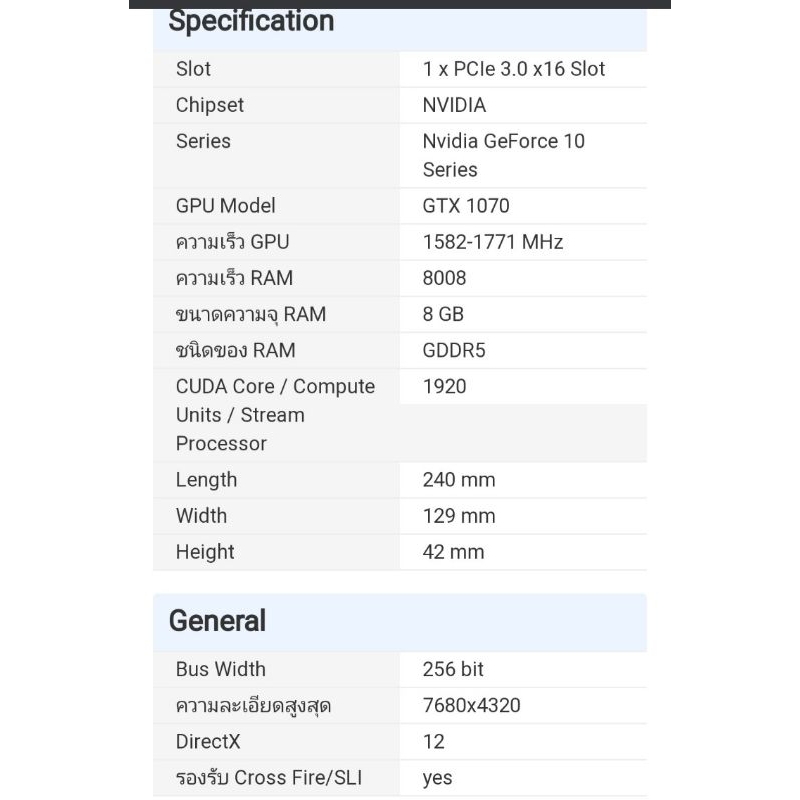This screenshot has height=800, width=800.
Task: Click the 'Nvidia GeForce 10 Series' value
Action: 503,155
